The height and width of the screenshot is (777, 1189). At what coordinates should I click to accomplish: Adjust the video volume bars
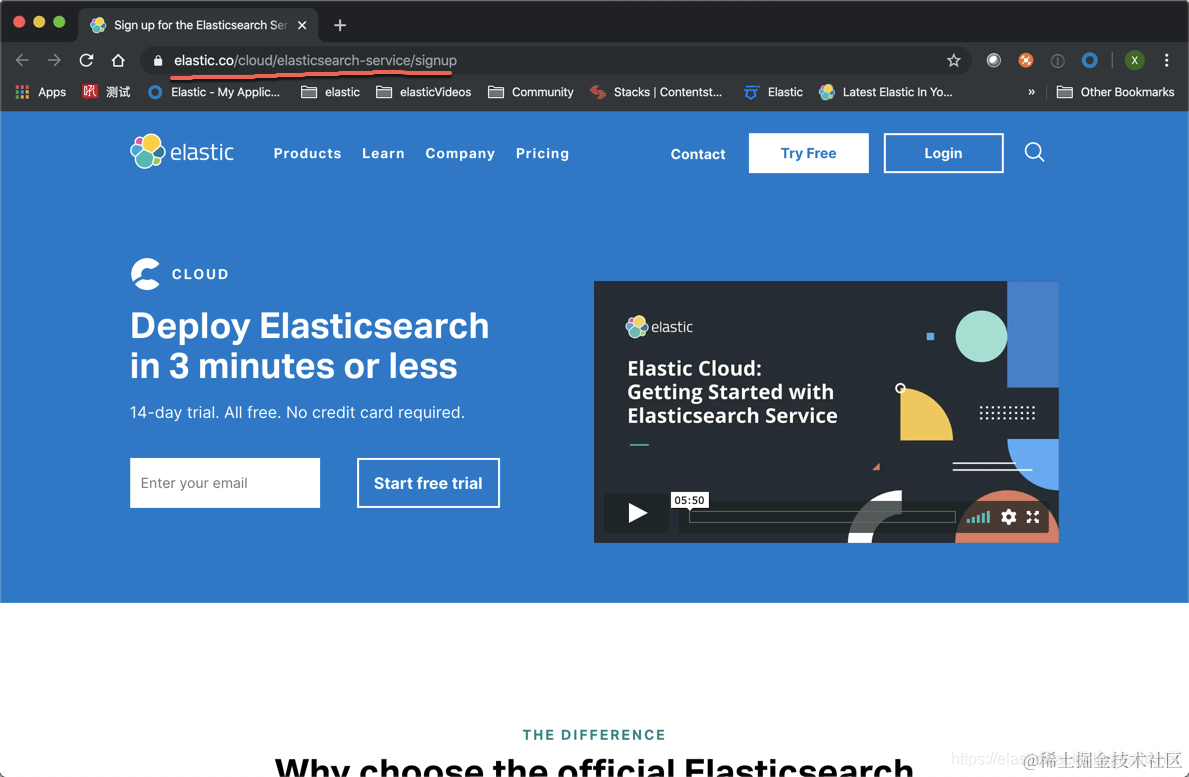(978, 517)
